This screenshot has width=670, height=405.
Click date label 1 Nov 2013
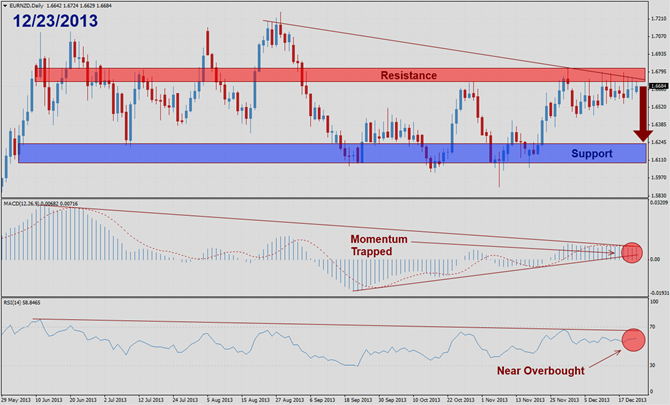(x=494, y=400)
